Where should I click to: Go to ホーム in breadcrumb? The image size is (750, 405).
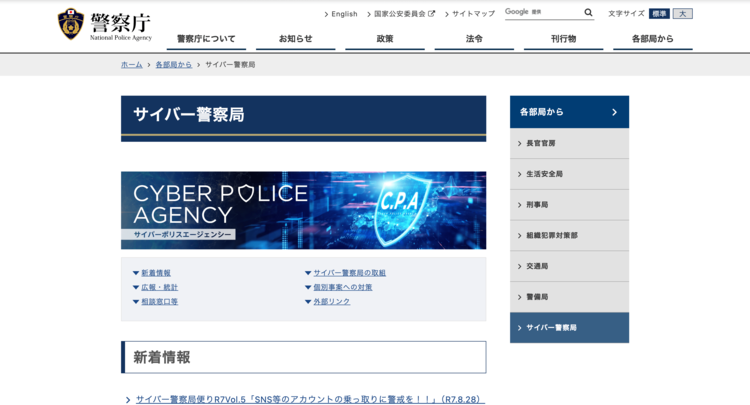132,65
